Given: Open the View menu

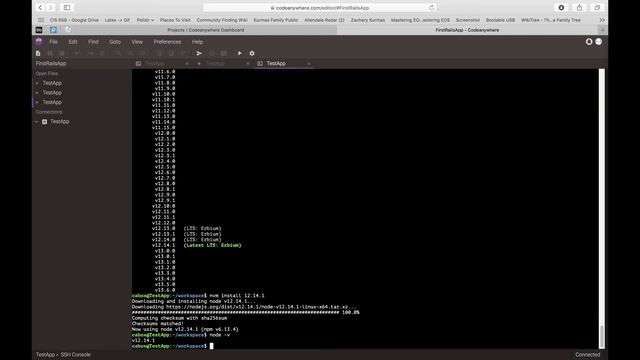Looking at the screenshot, I should (137, 42).
